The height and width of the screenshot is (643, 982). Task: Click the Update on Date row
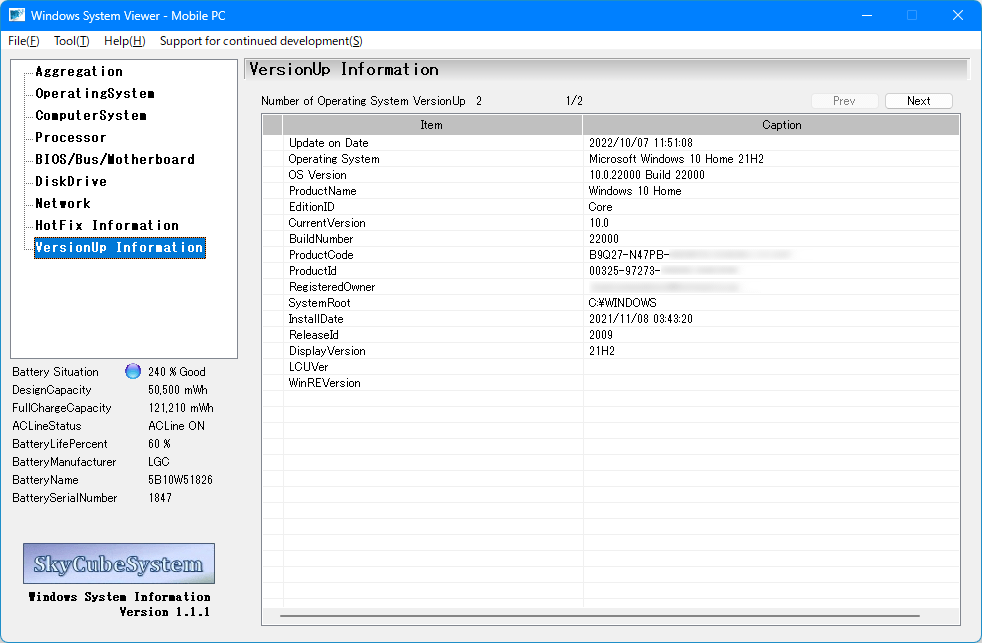click(x=611, y=143)
